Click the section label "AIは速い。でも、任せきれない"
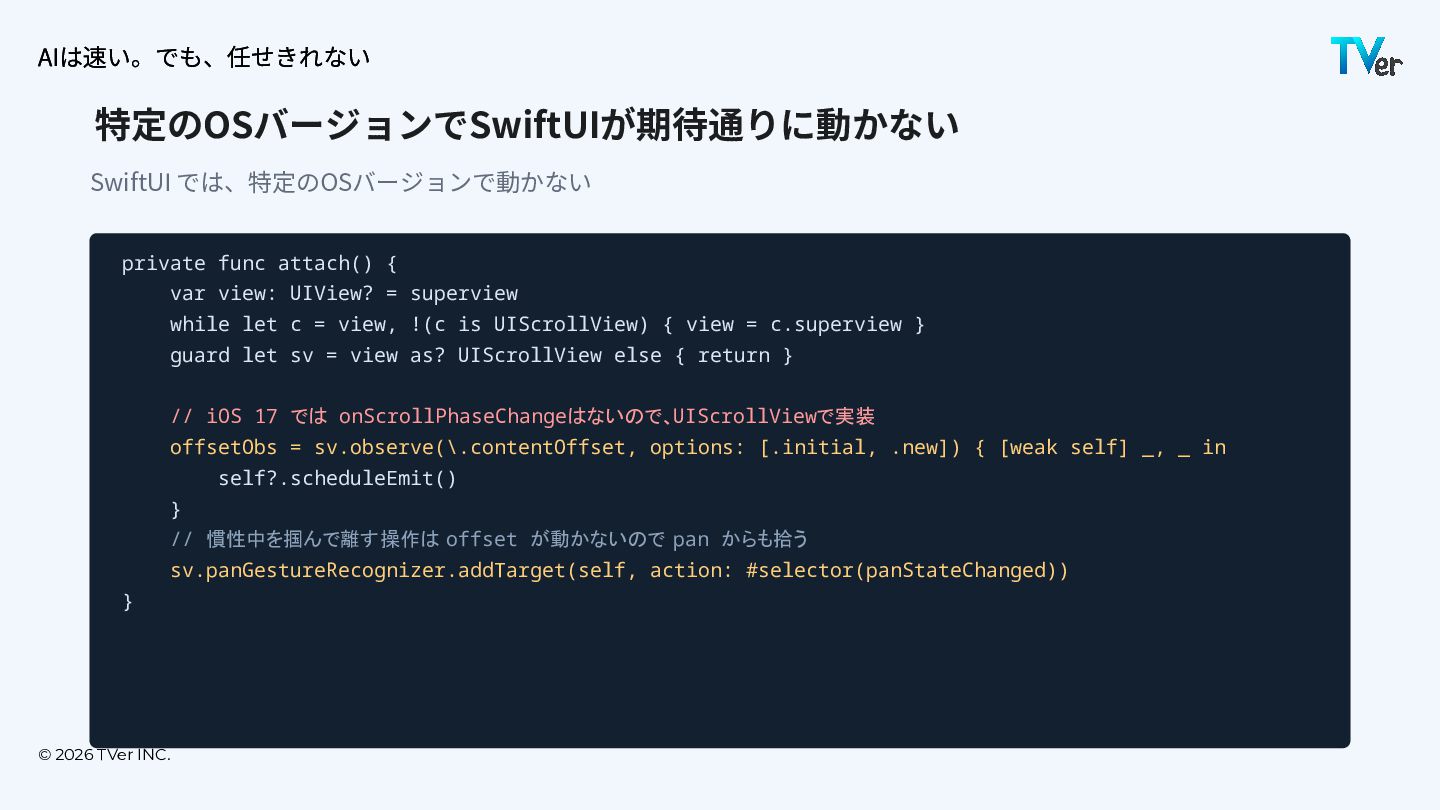Viewport: 1440px width, 810px height. [204, 57]
